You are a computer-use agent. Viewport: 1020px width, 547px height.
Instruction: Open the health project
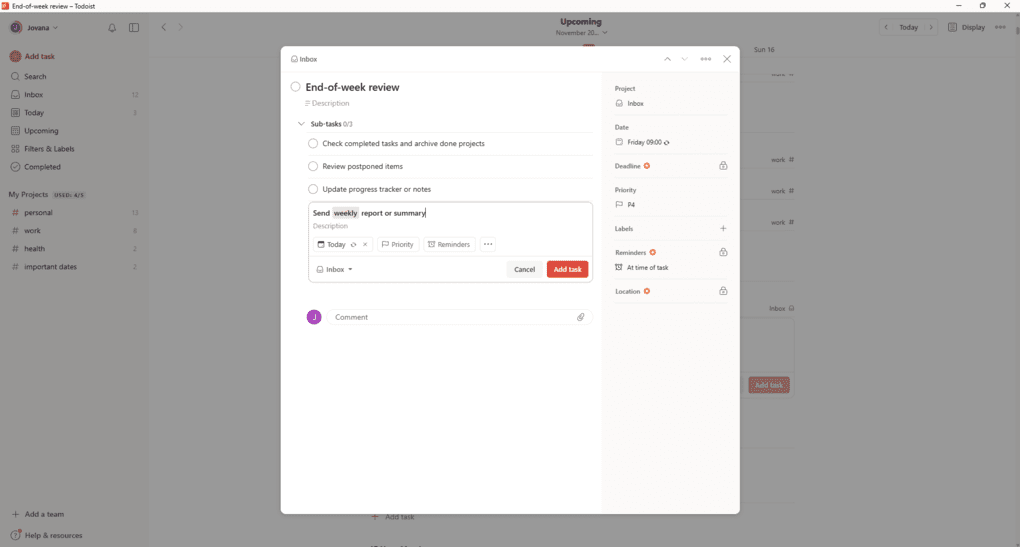75,248
